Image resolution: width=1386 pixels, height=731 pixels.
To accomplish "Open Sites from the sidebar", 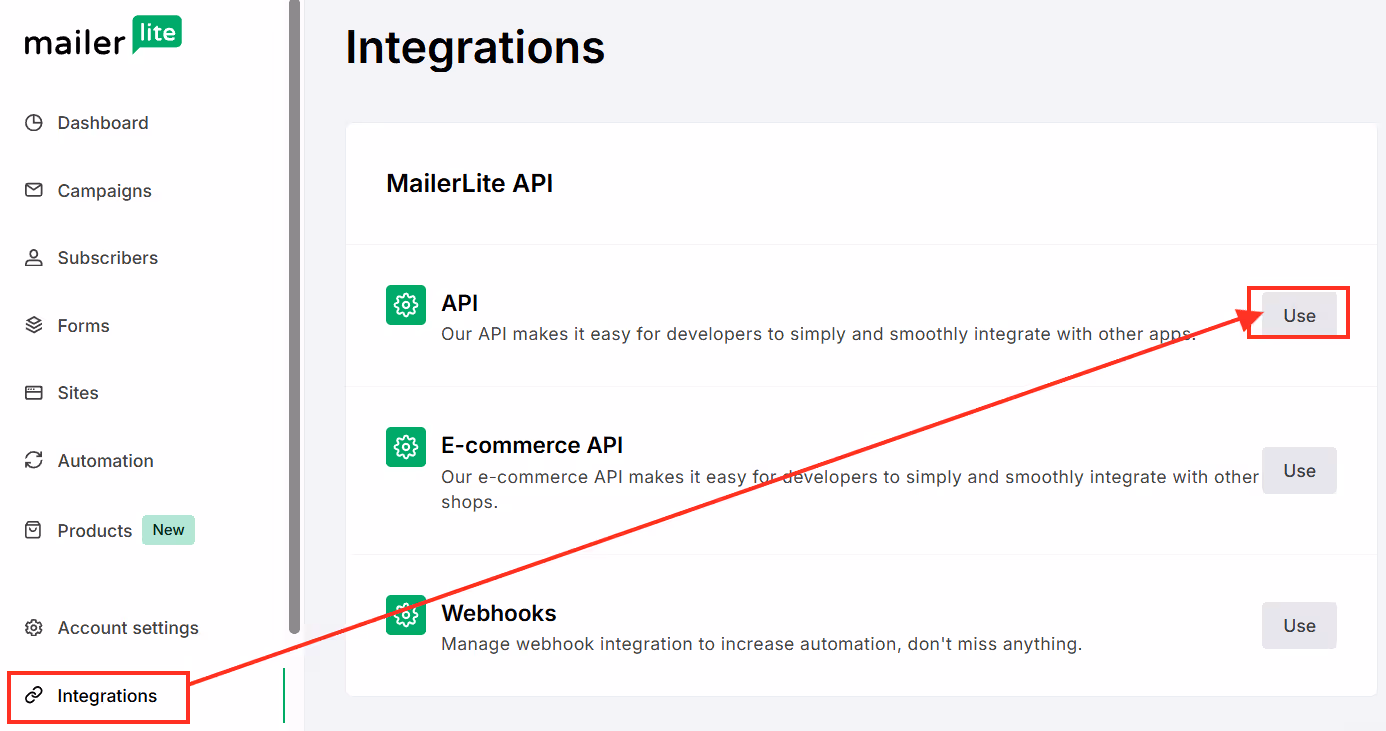I will pyautogui.click(x=78, y=393).
